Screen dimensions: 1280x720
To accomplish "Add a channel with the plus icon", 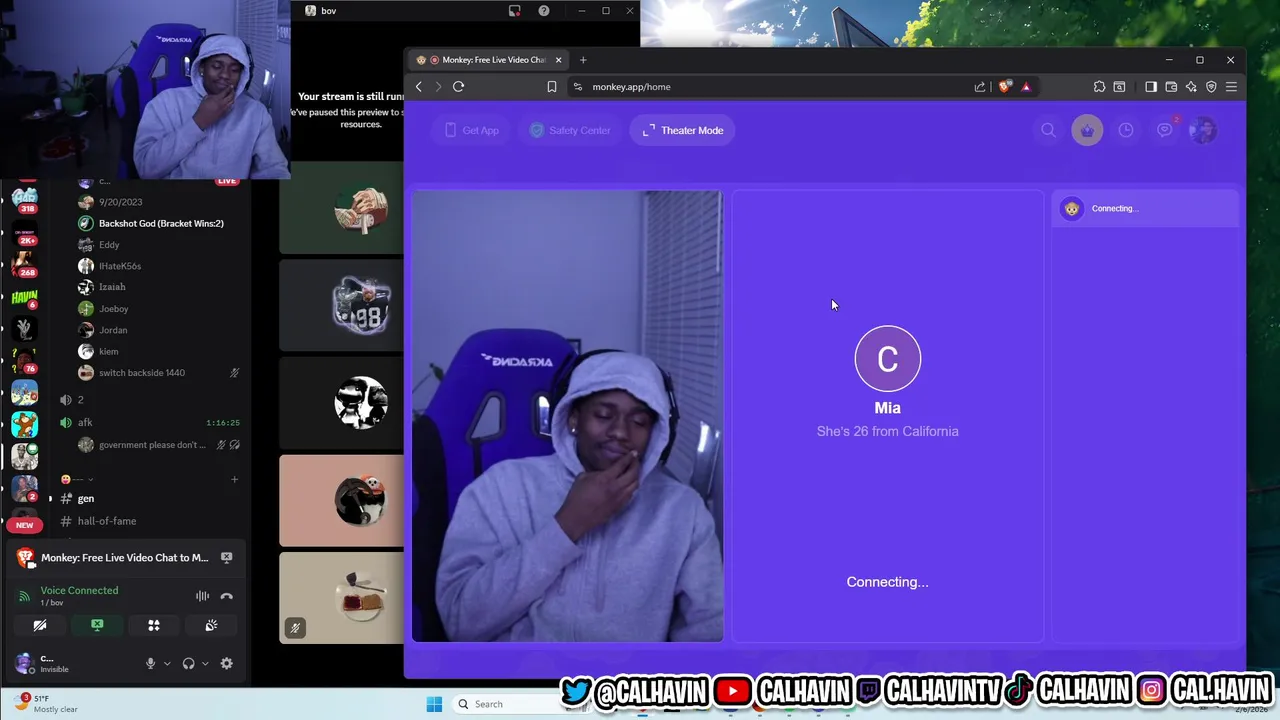I will [x=234, y=479].
